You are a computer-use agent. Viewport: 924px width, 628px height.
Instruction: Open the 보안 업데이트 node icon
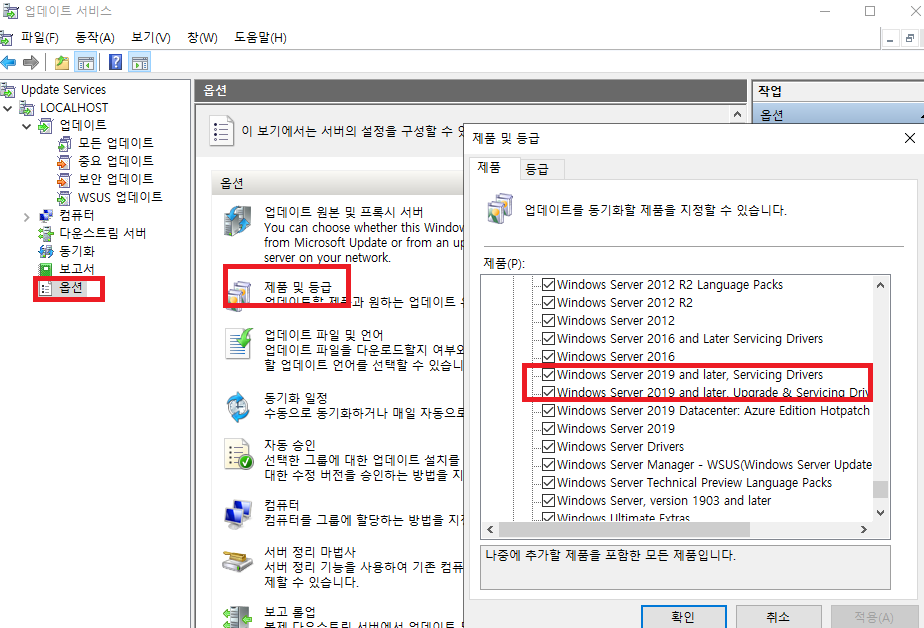tap(64, 180)
